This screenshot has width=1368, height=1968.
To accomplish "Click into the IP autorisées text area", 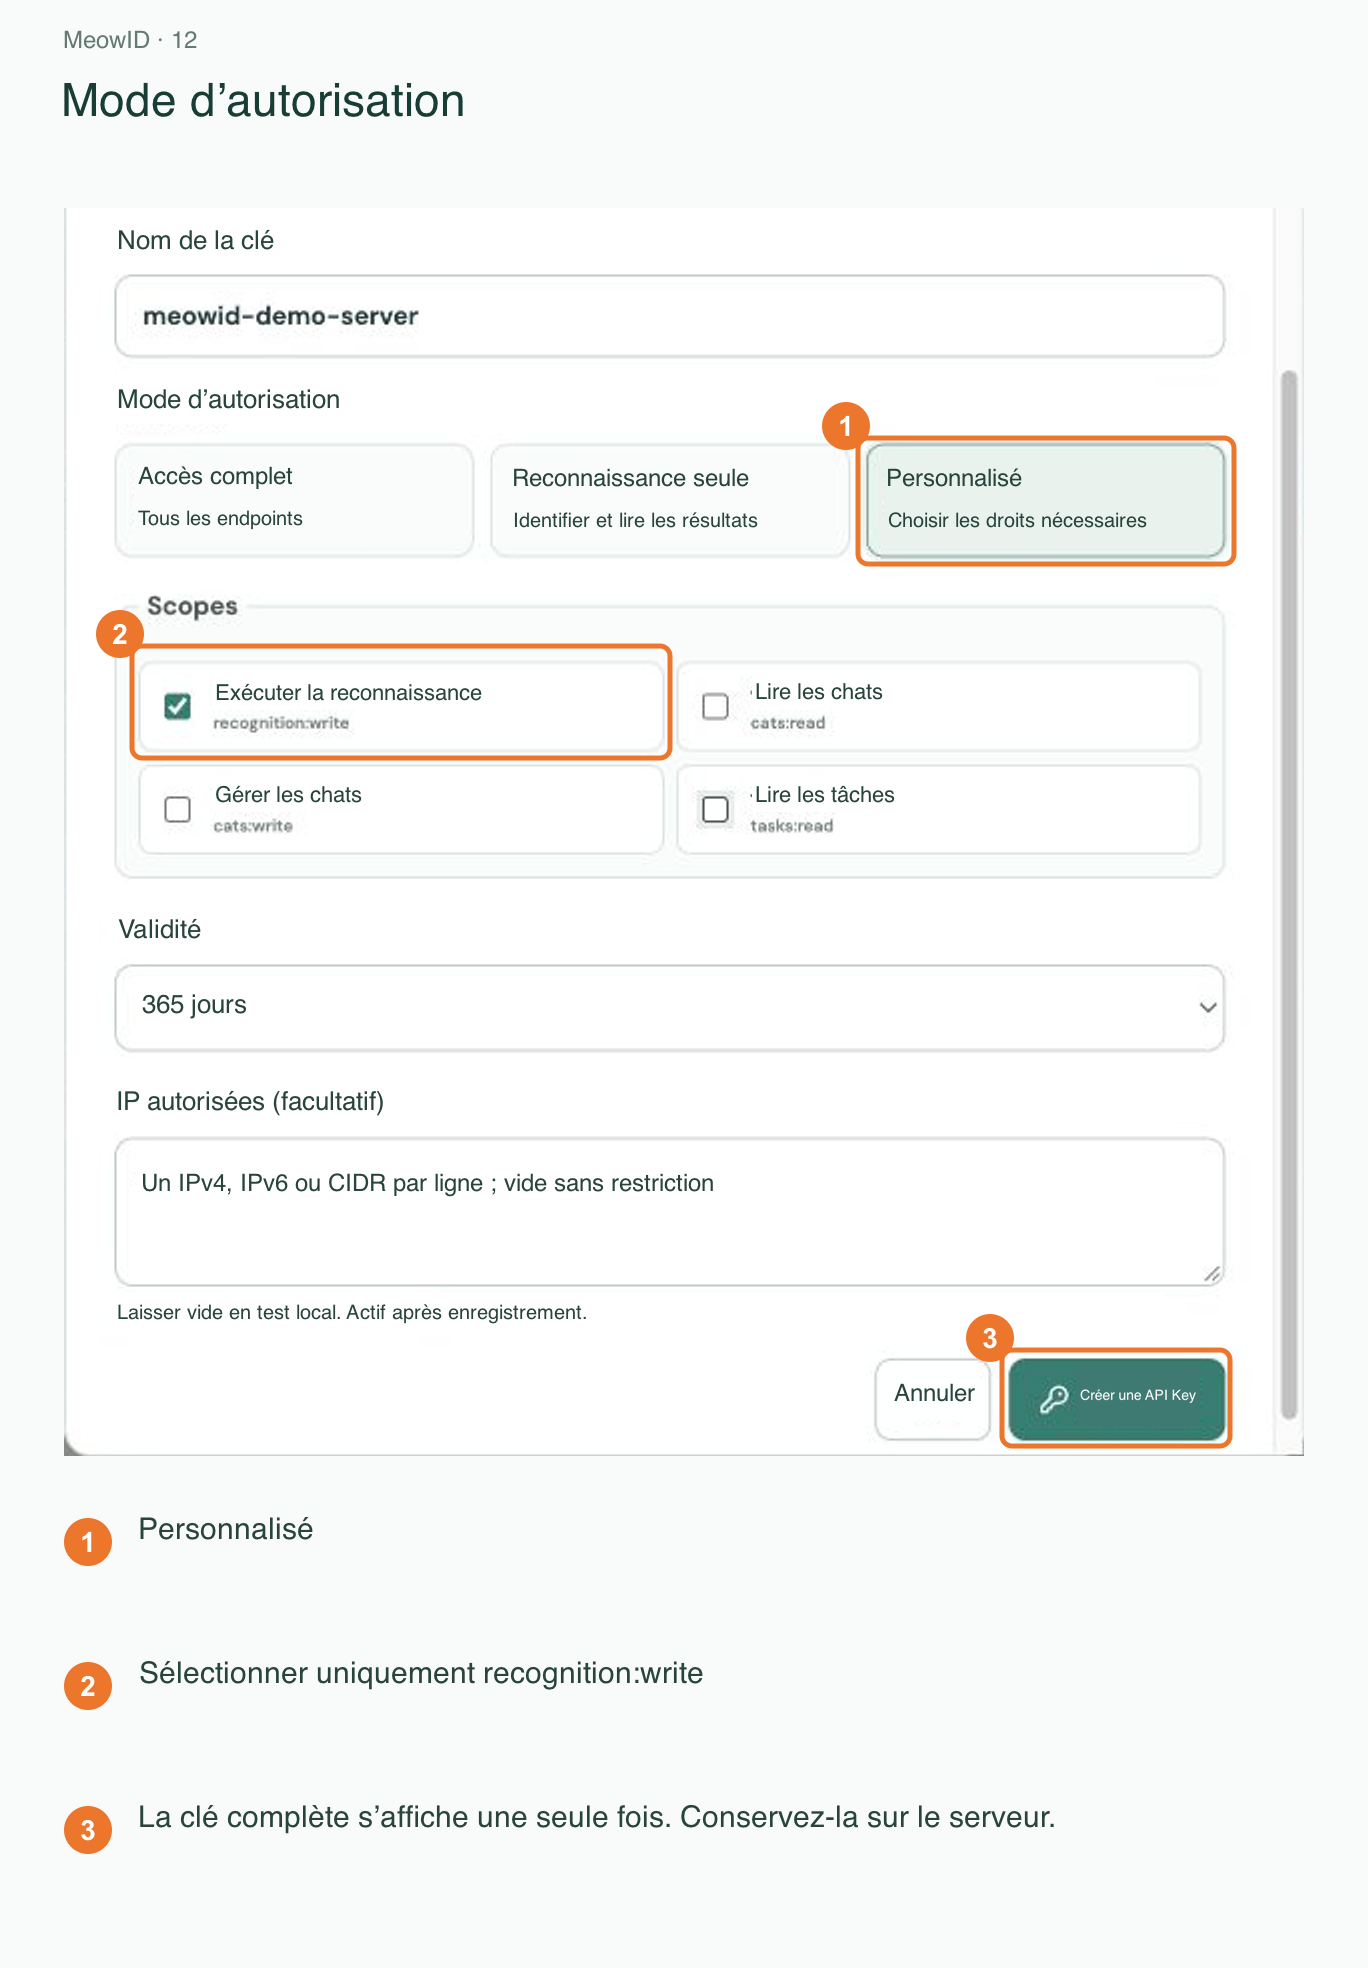I will 670,1211.
